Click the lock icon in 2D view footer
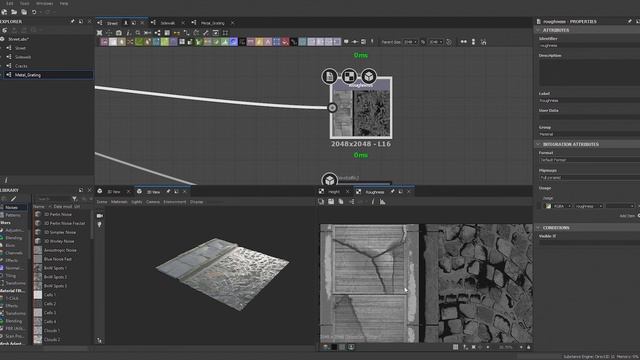 [529, 347]
